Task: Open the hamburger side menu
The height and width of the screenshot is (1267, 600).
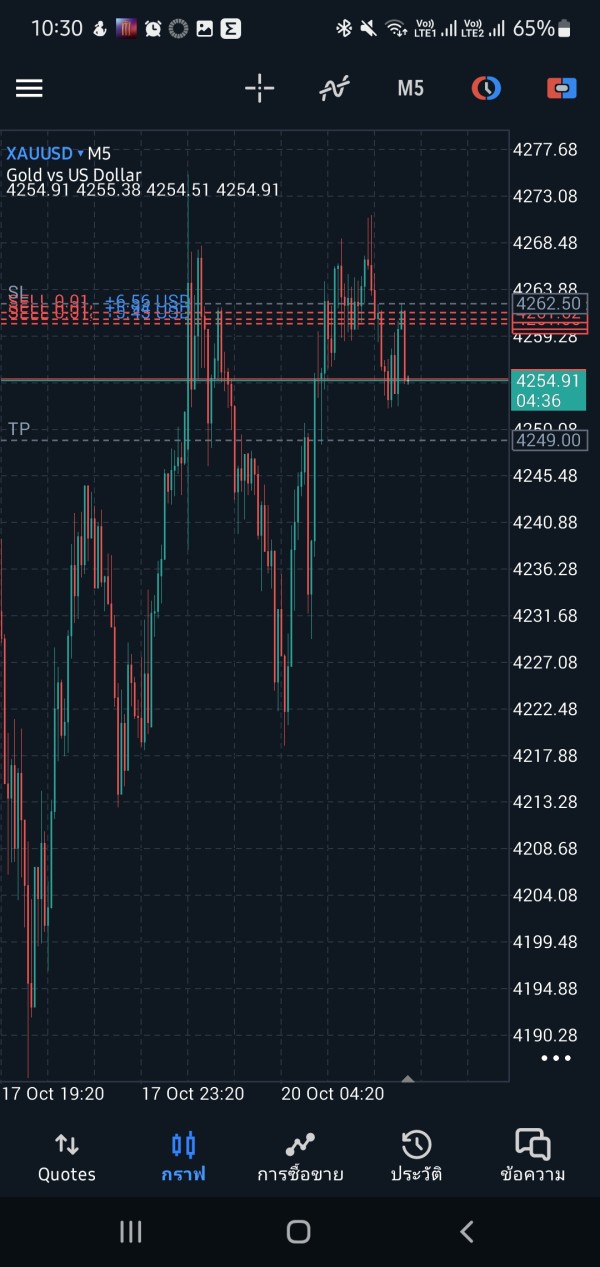Action: pyautogui.click(x=29, y=88)
